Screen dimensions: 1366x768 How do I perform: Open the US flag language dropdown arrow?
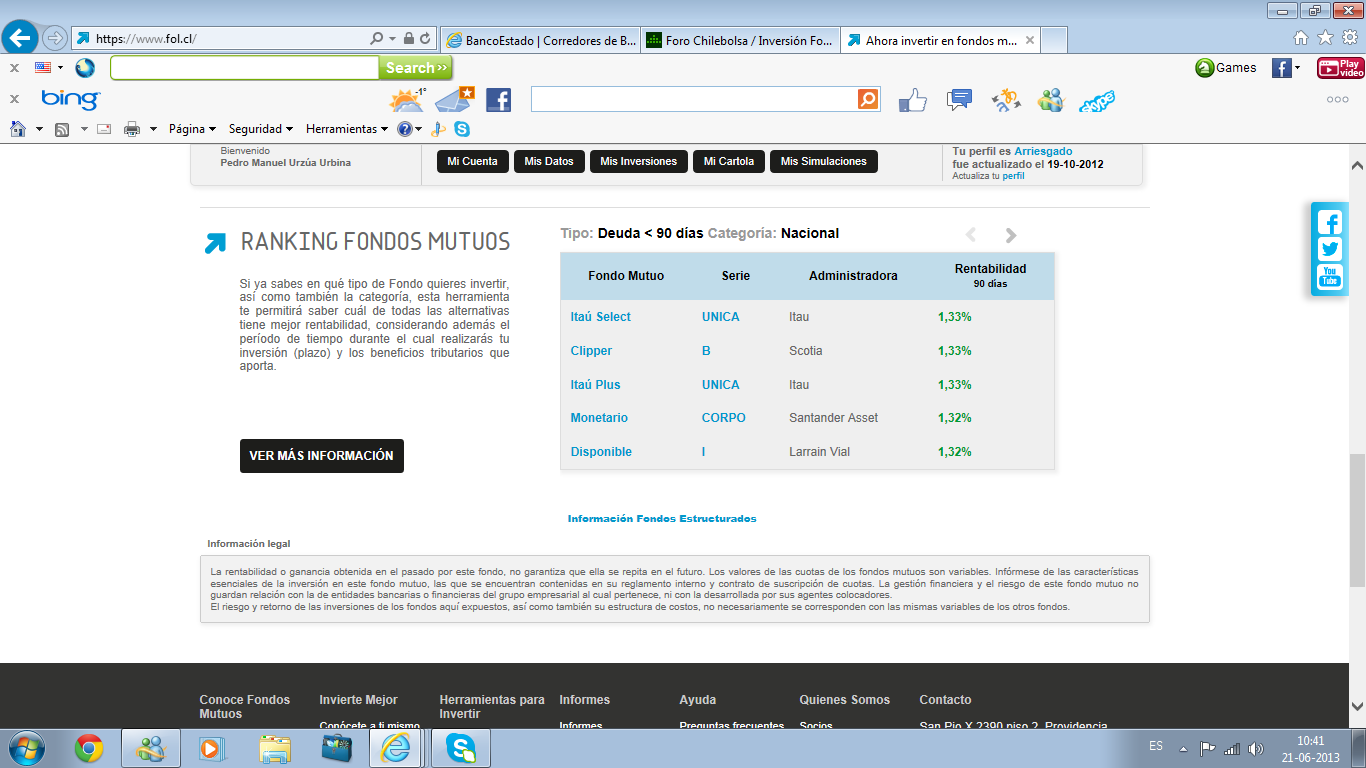click(60, 68)
